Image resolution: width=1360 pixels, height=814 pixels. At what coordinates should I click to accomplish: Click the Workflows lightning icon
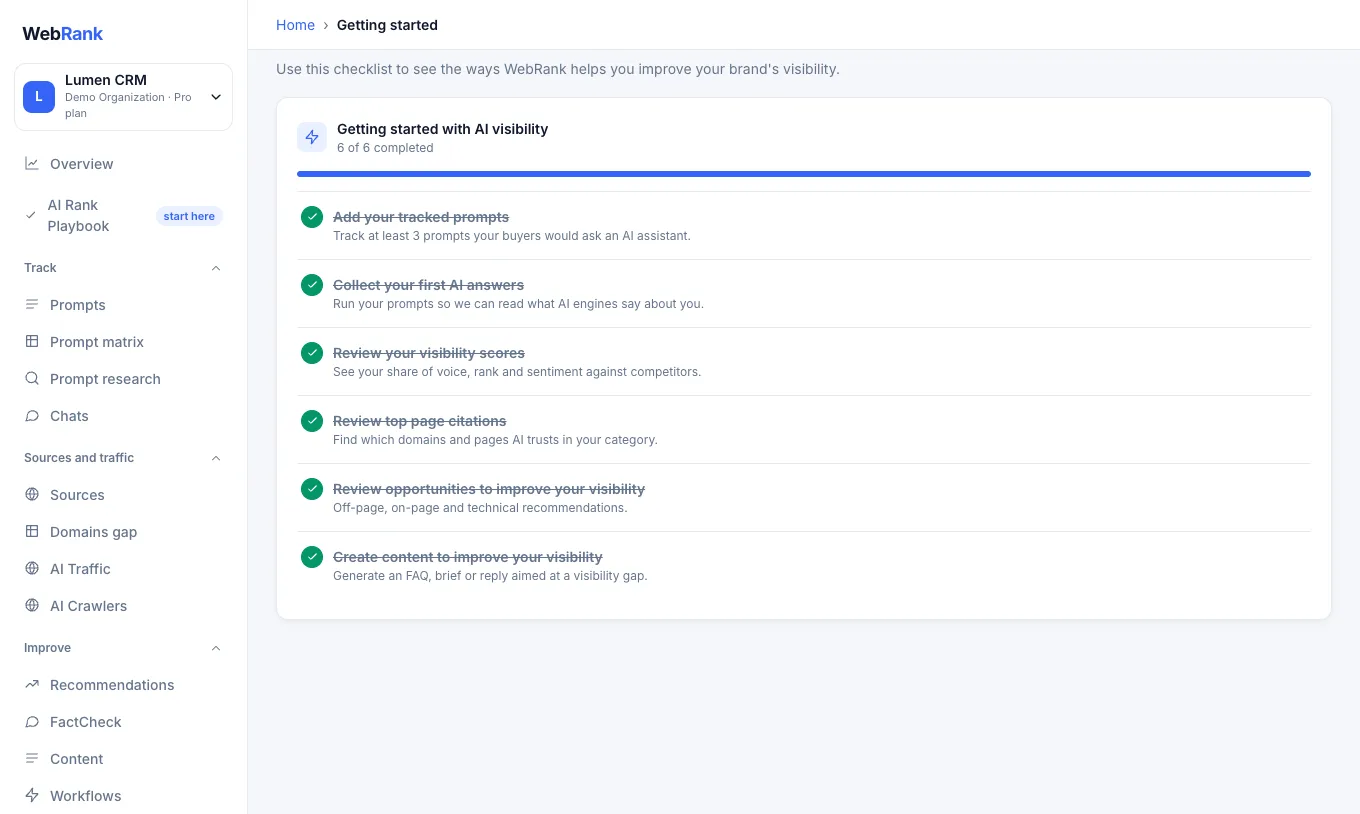point(32,796)
